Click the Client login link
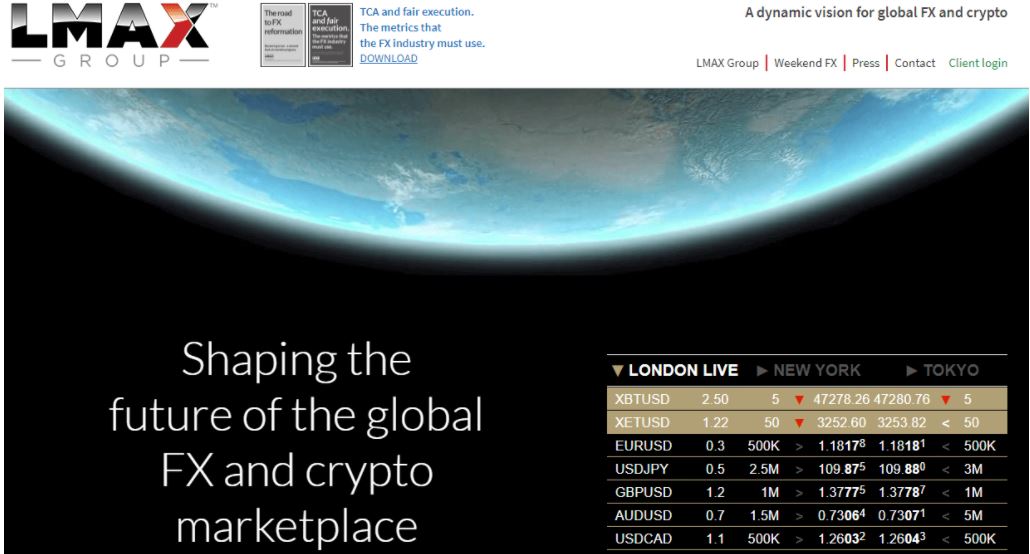This screenshot has height=554, width=1030. click(x=978, y=63)
